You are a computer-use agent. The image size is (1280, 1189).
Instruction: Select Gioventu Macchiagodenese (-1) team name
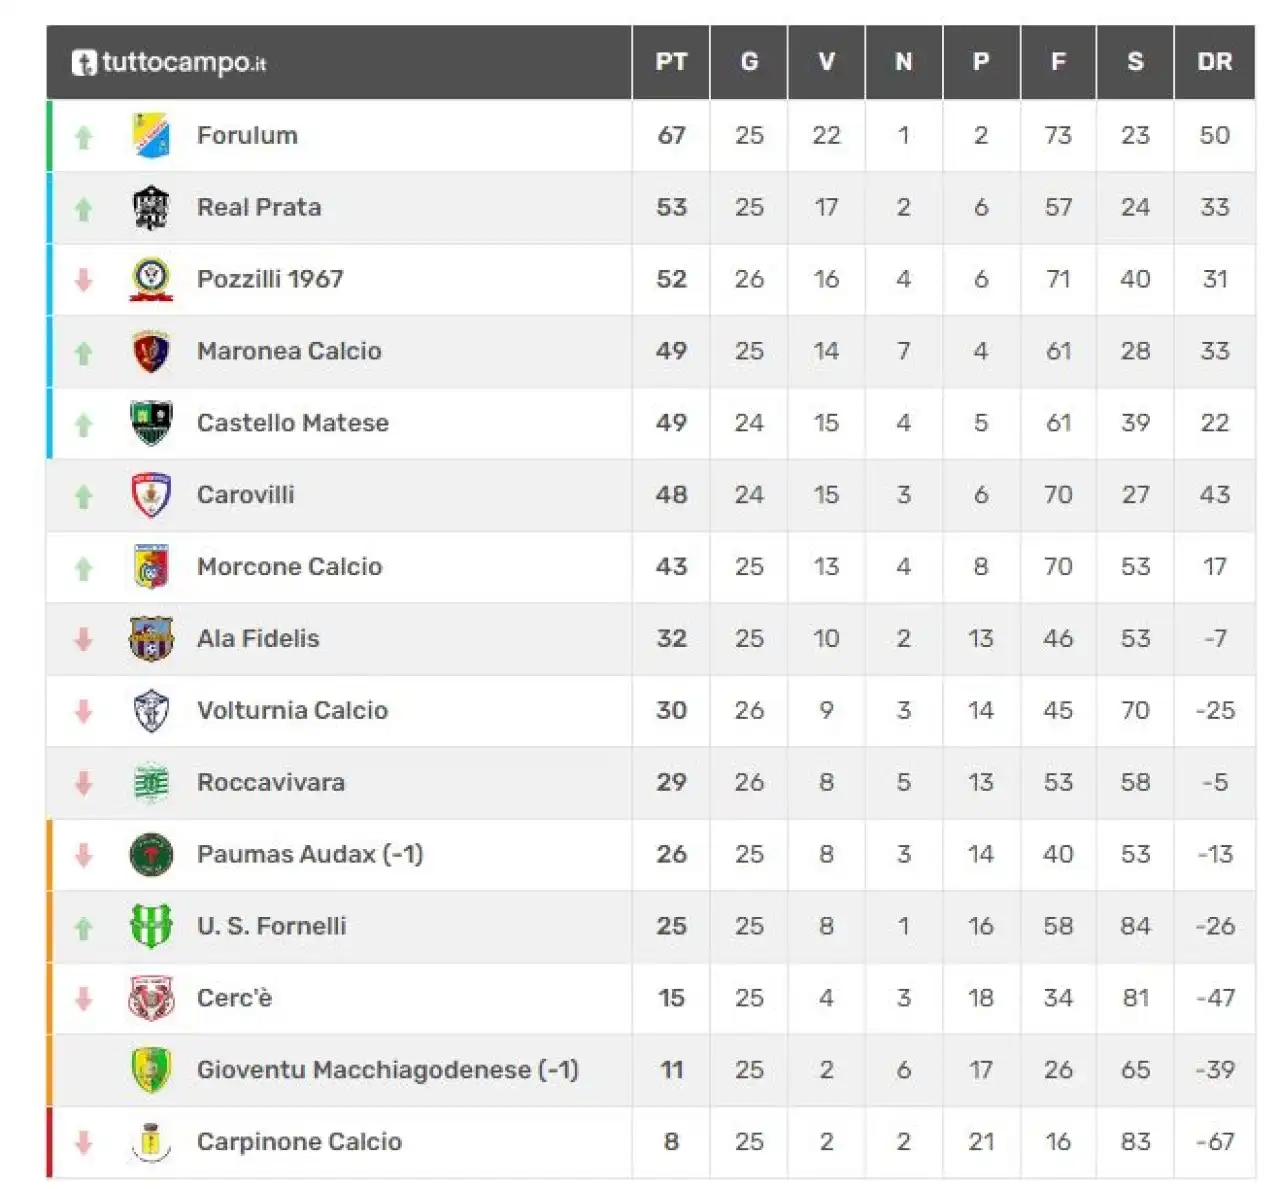(x=388, y=1070)
